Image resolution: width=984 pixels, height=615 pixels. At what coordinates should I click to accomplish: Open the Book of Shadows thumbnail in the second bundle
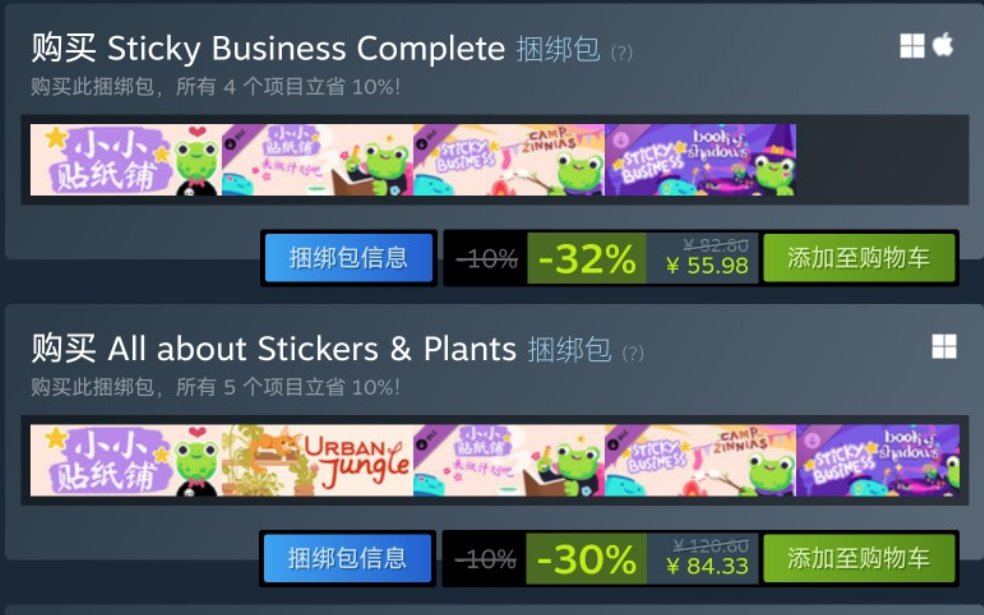coord(878,461)
